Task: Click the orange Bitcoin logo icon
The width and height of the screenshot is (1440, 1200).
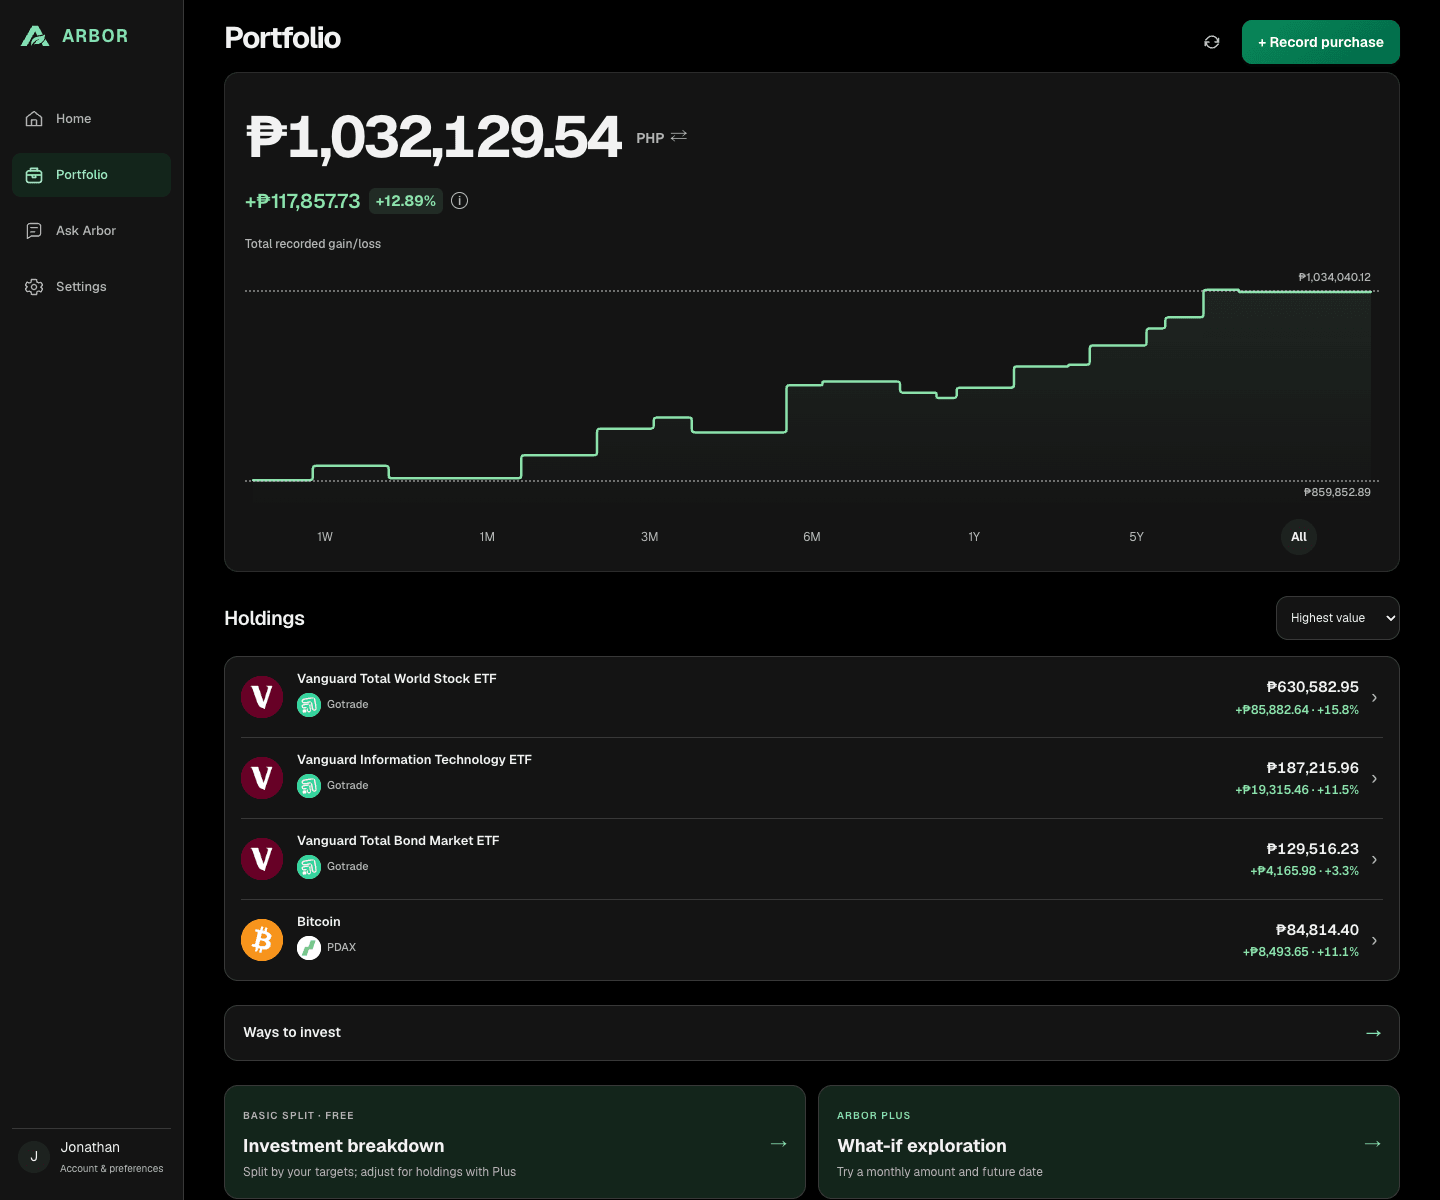Action: pyautogui.click(x=262, y=940)
